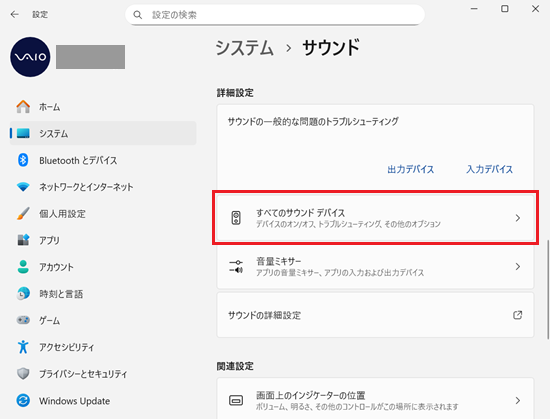Click the 設定の検索 search field
550x419 pixels.
275,15
